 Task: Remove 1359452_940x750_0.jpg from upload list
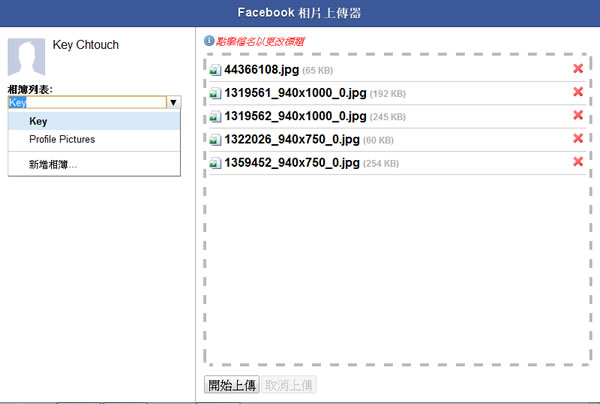pyautogui.click(x=577, y=162)
